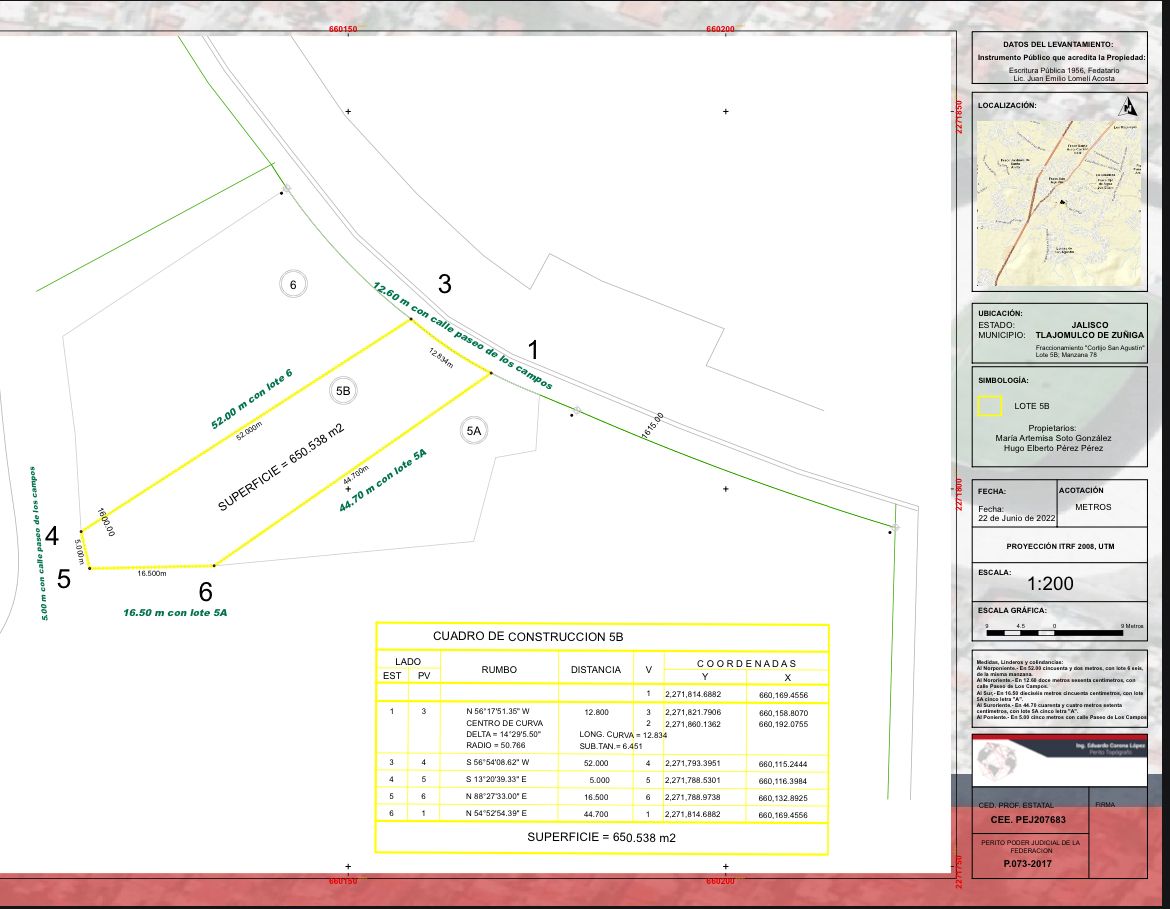This screenshot has height=909, width=1170.
Task: Click vertex label 6 on the south boundary
Action: 206,590
